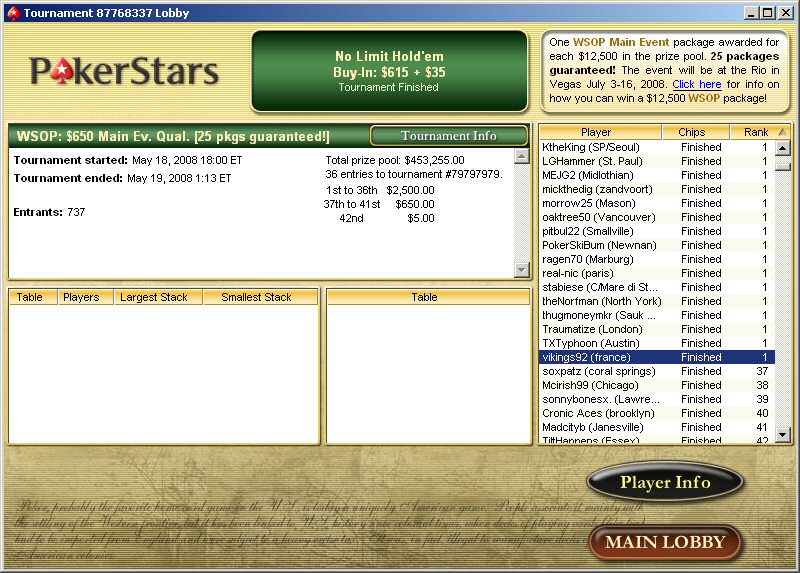Click the title bar PokerStars spade icon
This screenshot has height=573, width=800.
point(11,13)
